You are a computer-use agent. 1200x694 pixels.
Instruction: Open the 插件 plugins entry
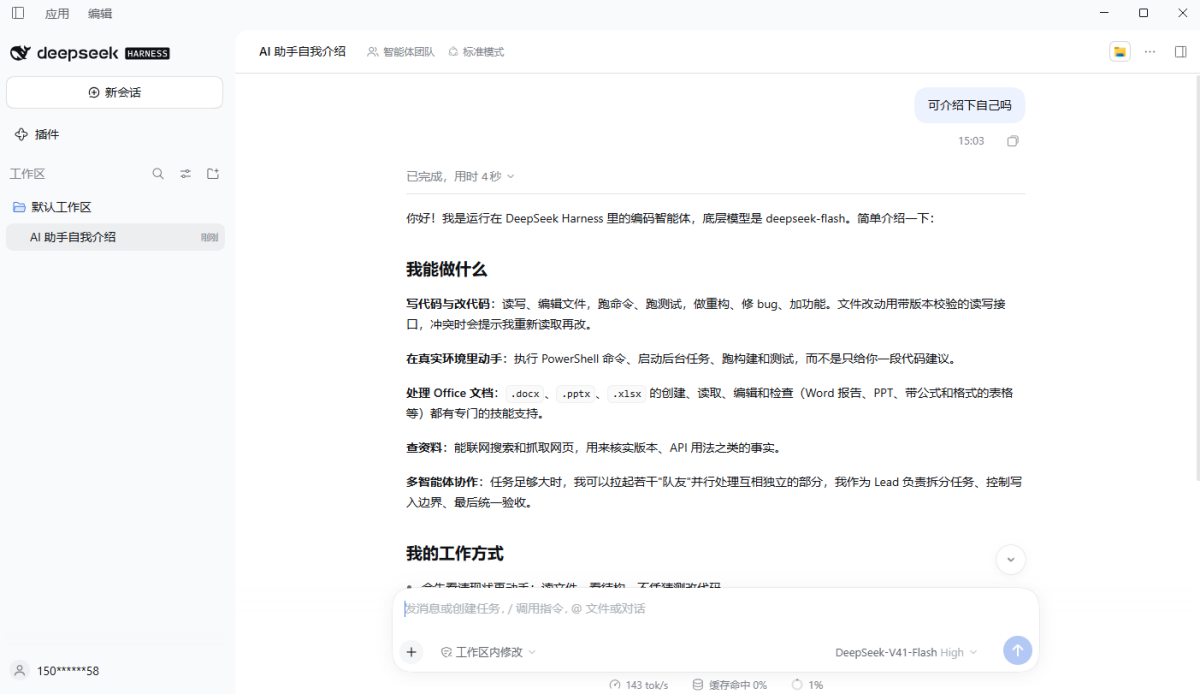(x=37, y=134)
